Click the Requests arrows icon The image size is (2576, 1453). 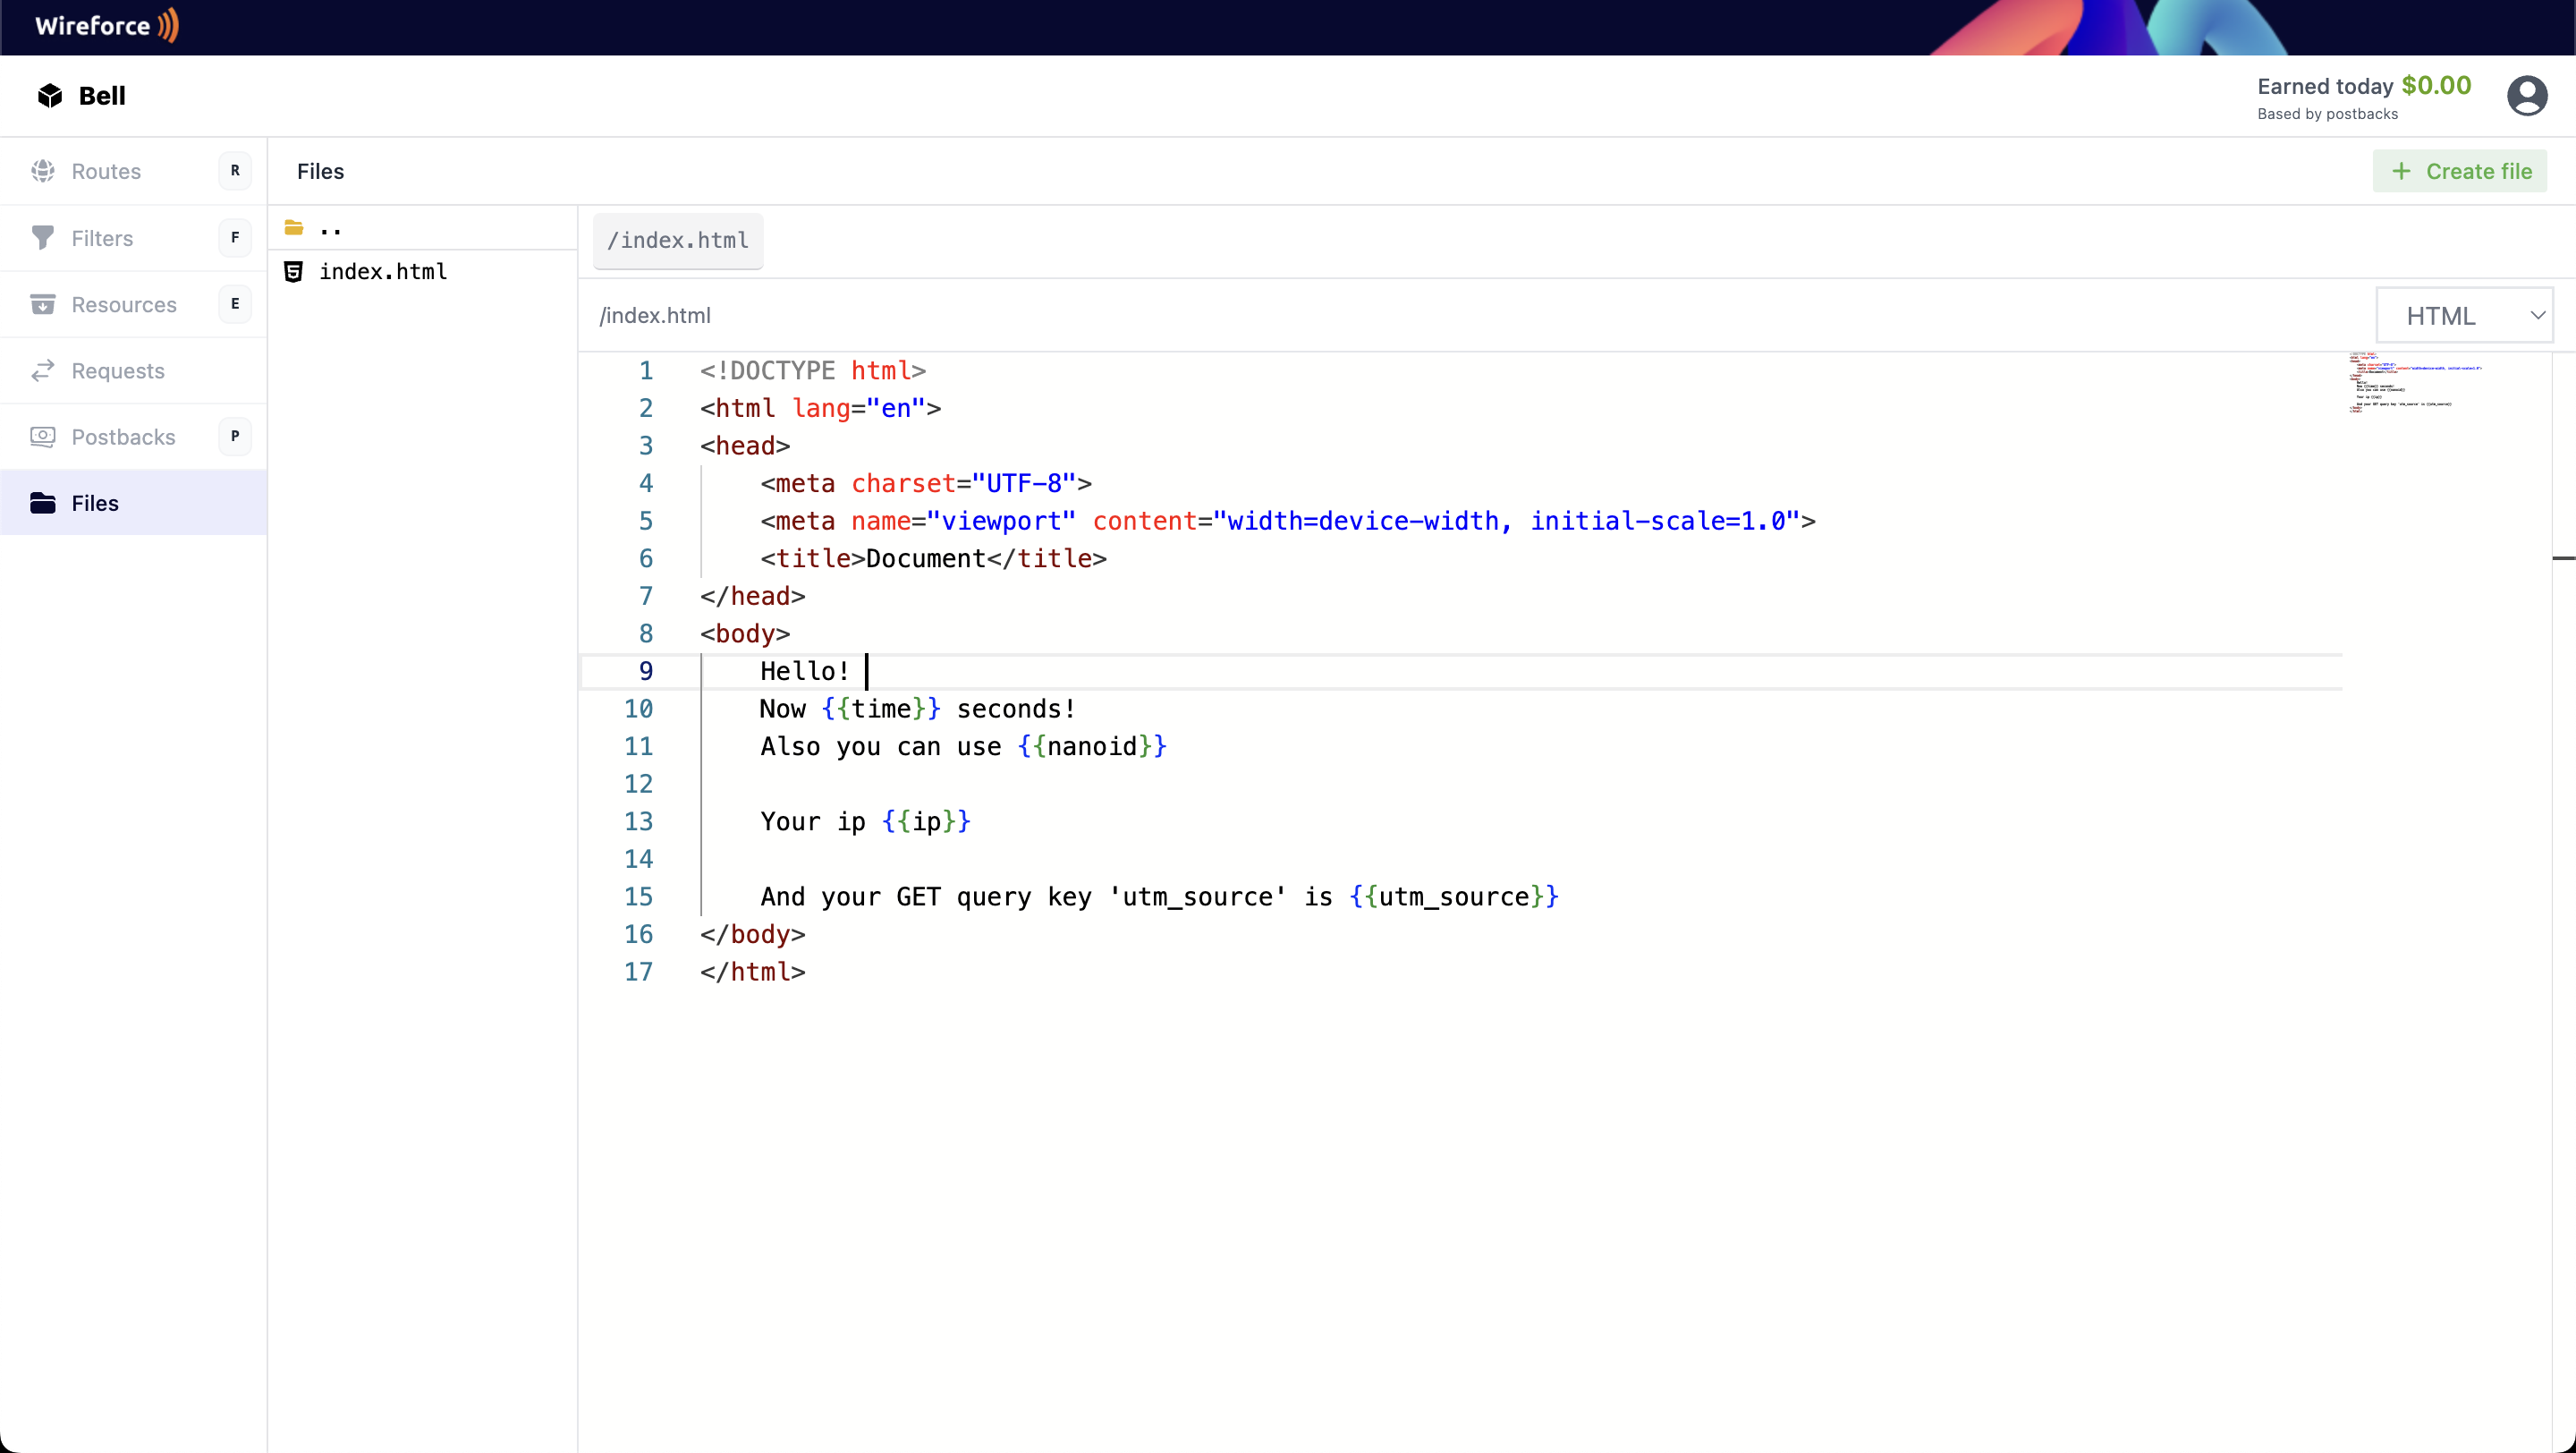(x=42, y=371)
